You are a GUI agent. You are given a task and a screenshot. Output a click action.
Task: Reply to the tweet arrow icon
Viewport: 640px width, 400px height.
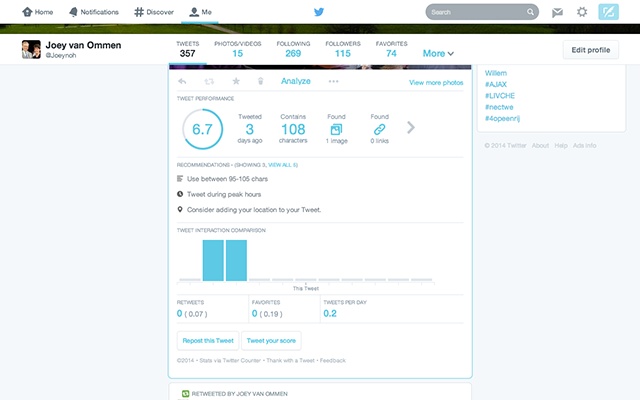click(182, 81)
